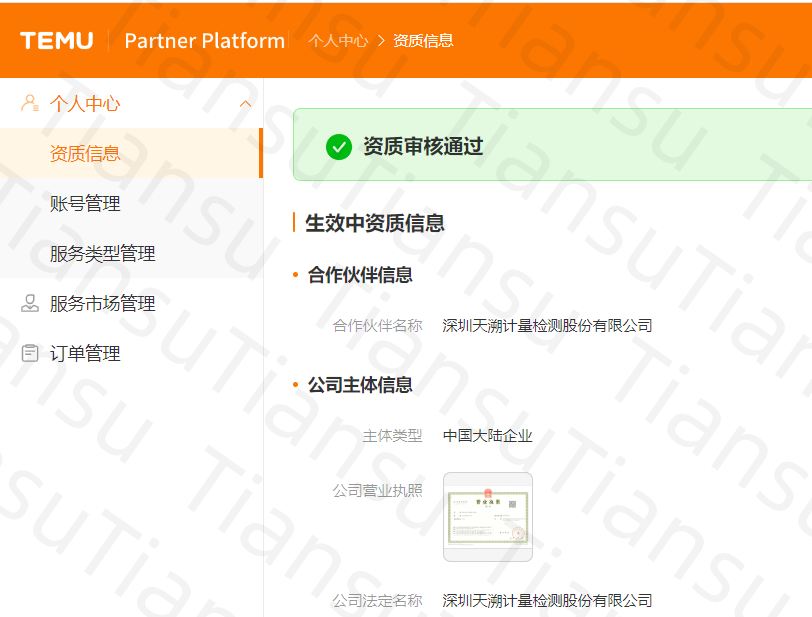
Task: Click the 订单管理 clipboard icon
Action: (x=30, y=353)
